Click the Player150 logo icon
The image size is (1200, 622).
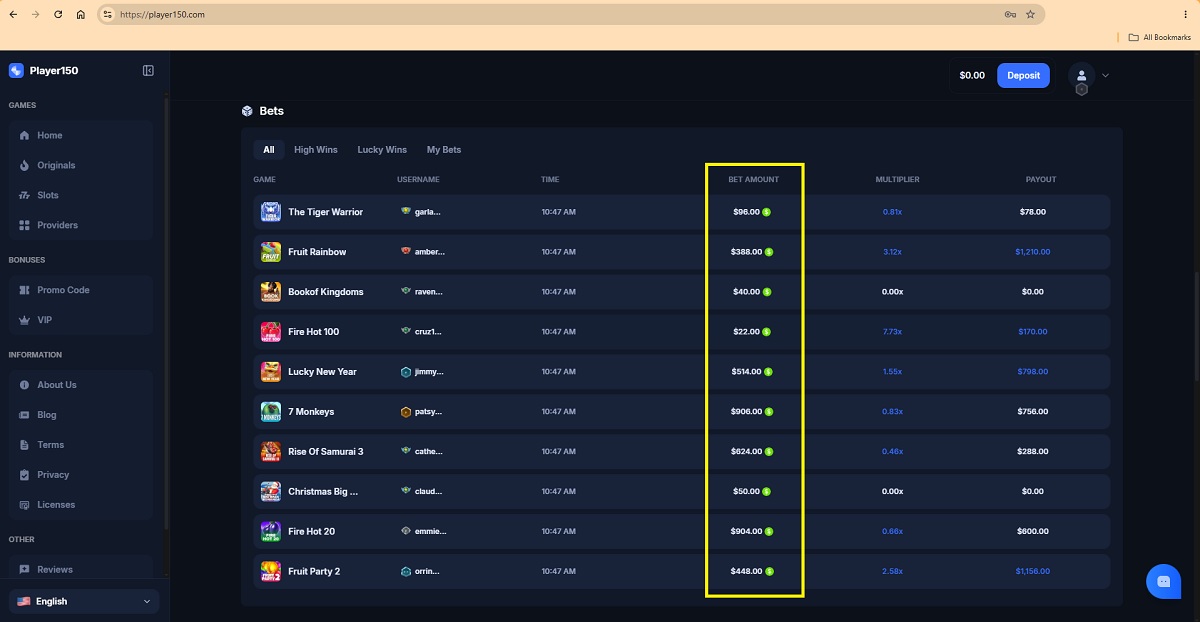(x=16, y=71)
